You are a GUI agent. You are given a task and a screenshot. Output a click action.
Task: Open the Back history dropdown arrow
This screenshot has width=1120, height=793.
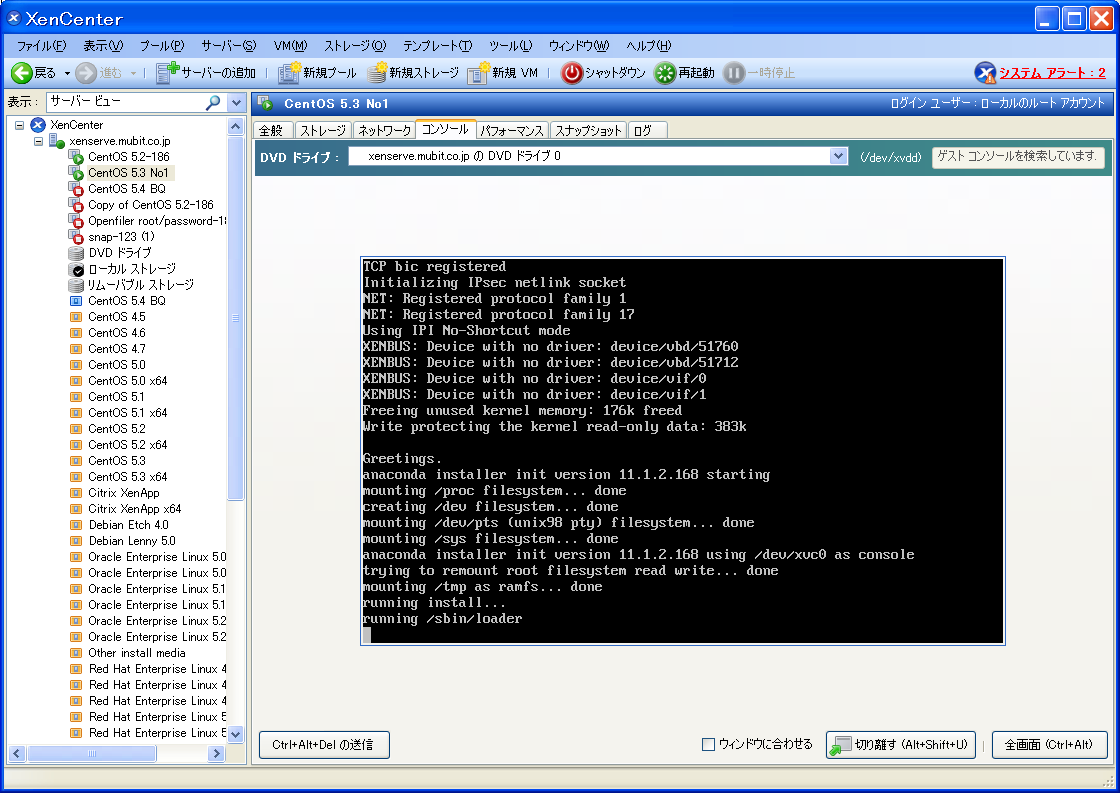[67, 74]
